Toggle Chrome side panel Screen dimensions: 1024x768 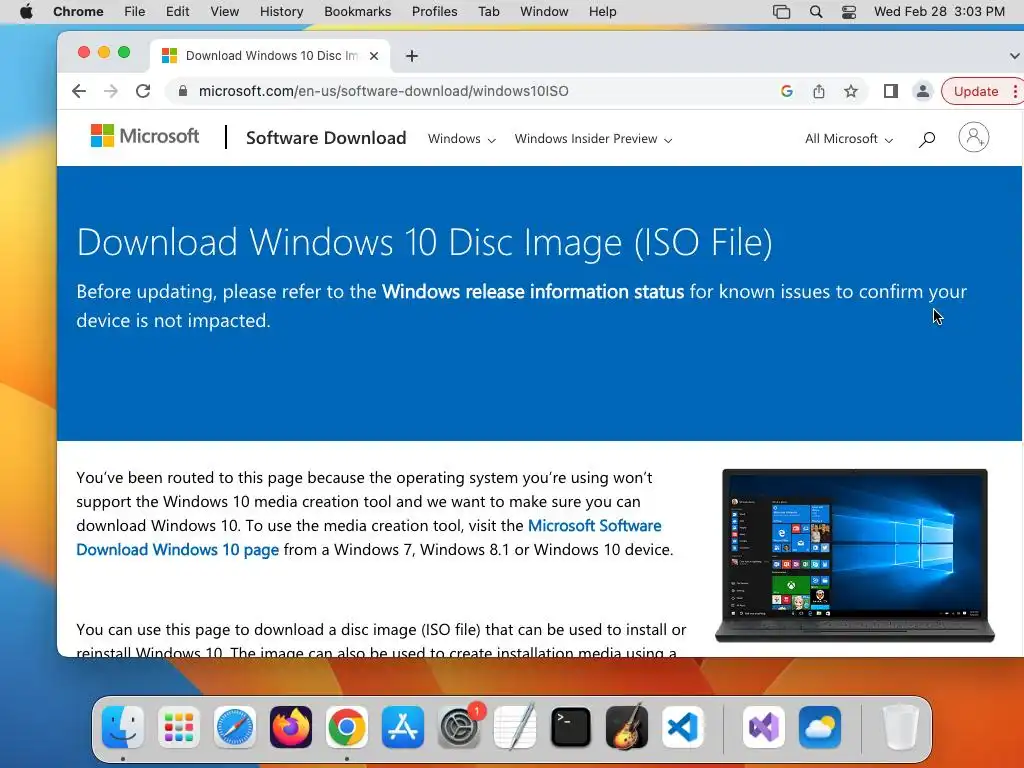pyautogui.click(x=891, y=91)
